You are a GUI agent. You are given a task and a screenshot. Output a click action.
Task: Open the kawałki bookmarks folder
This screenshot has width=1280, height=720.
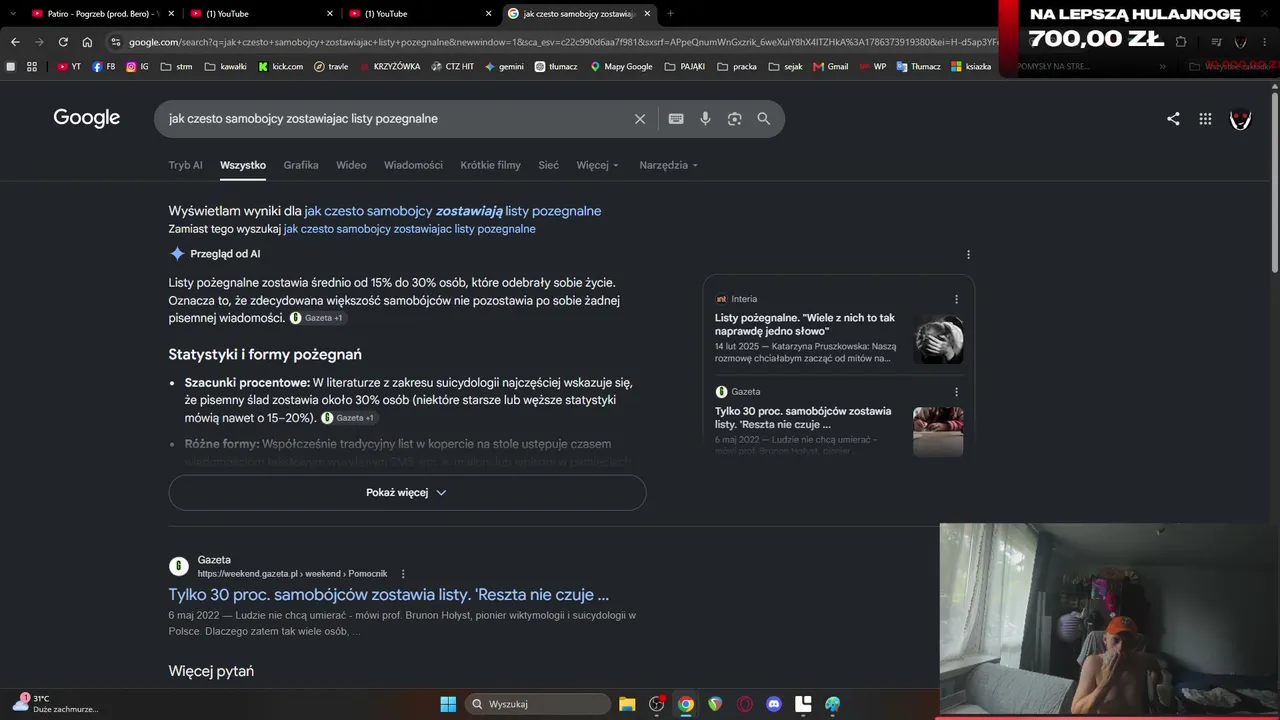pos(225,67)
